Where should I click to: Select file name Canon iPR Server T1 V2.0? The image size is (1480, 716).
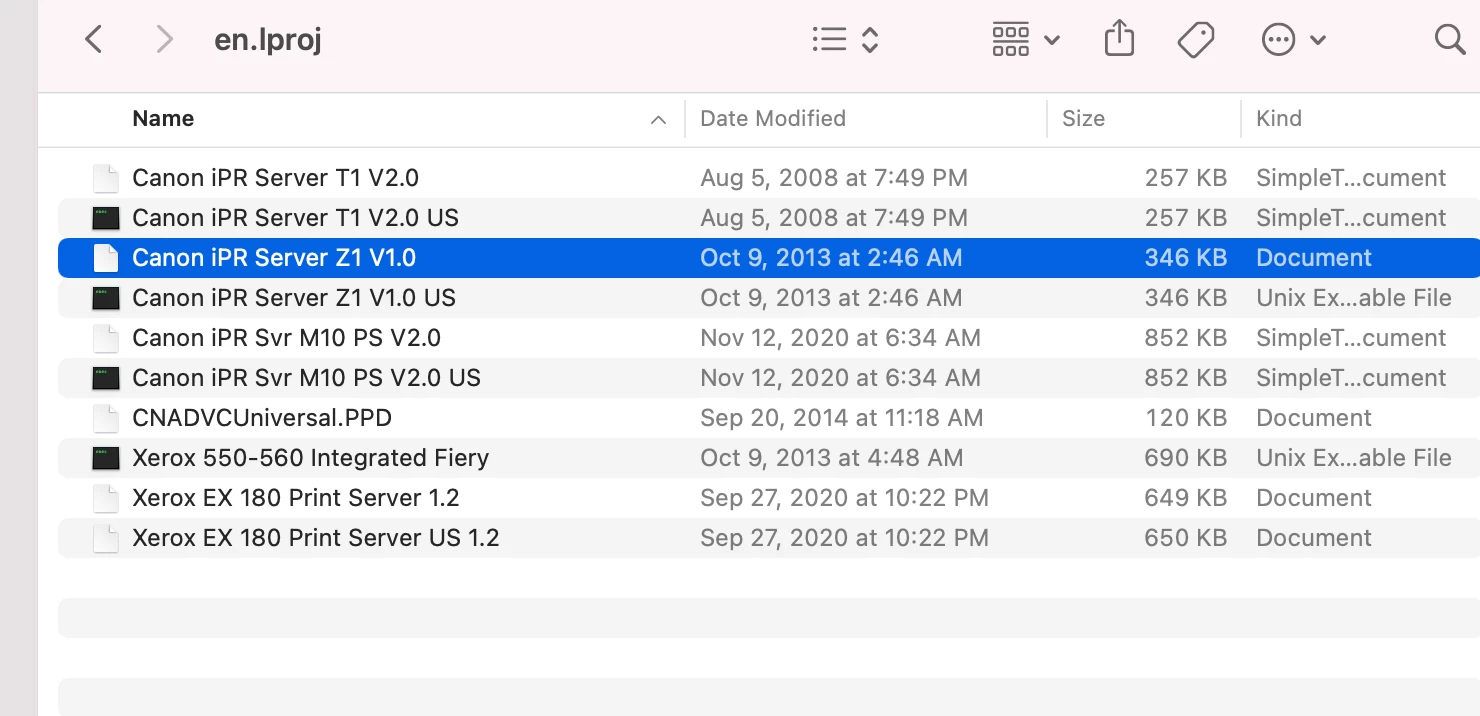[275, 178]
